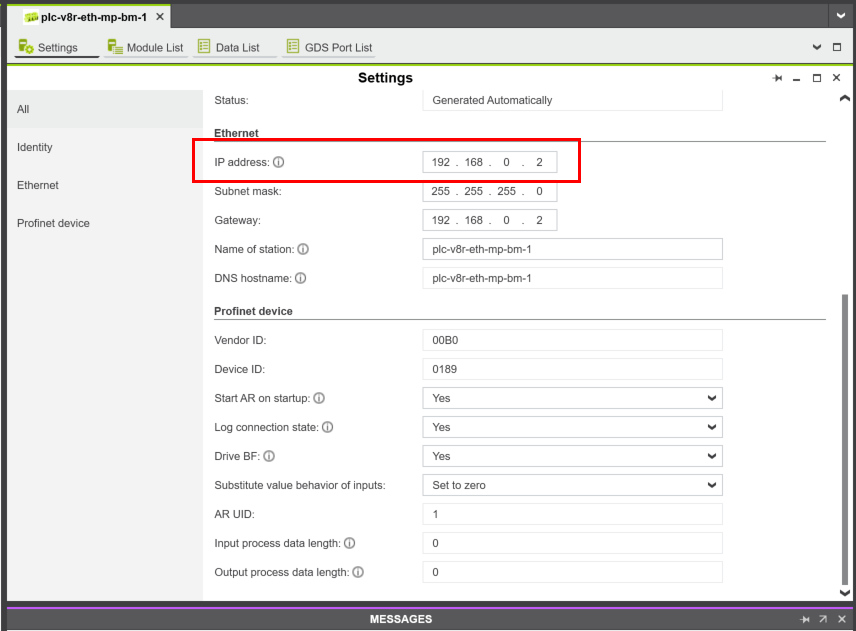The image size is (856, 631).
Task: Click info icon beside Input process data length
Action: pyautogui.click(x=349, y=543)
